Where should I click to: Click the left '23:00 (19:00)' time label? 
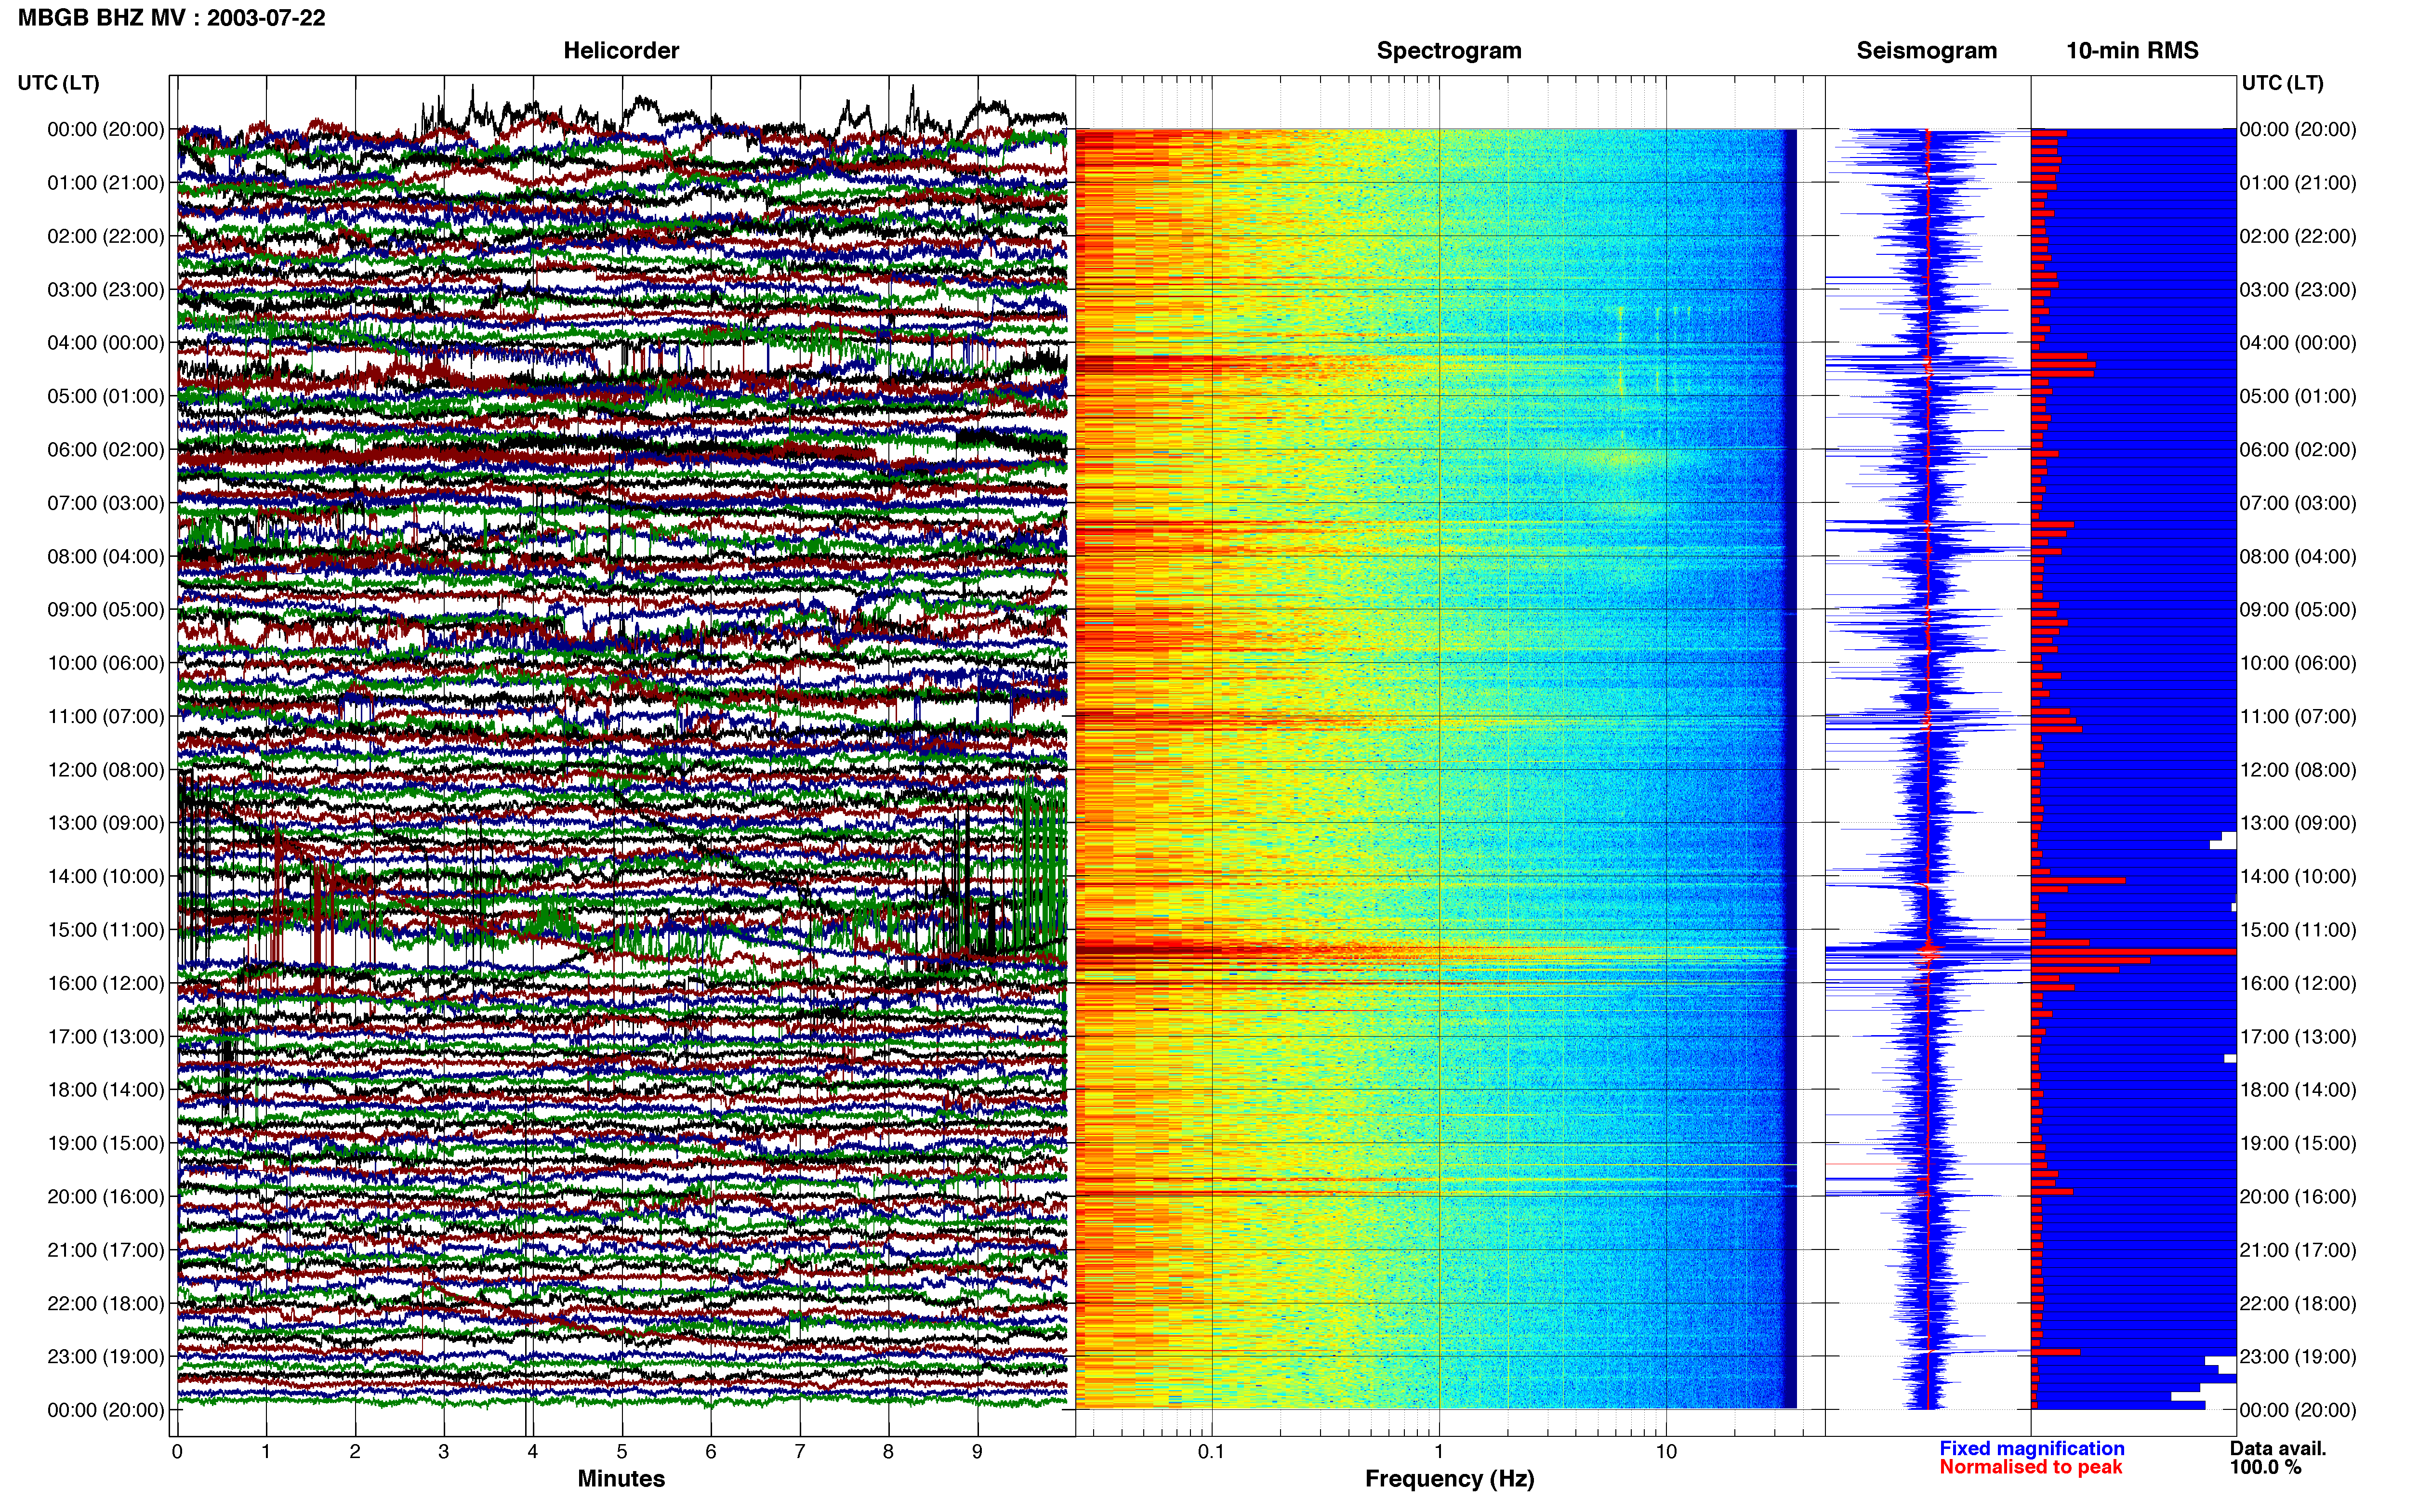[106, 1356]
